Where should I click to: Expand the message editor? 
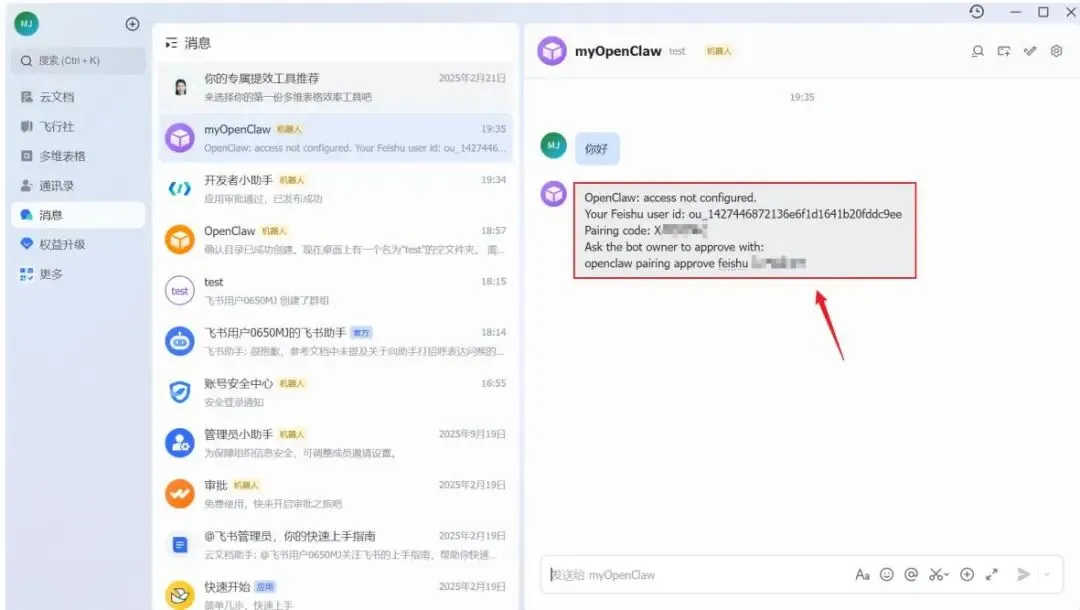tap(992, 575)
